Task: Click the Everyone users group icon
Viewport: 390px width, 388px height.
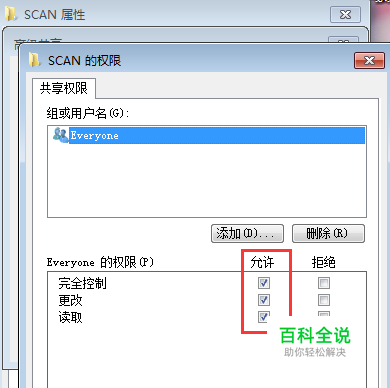Action: pyautogui.click(x=60, y=135)
